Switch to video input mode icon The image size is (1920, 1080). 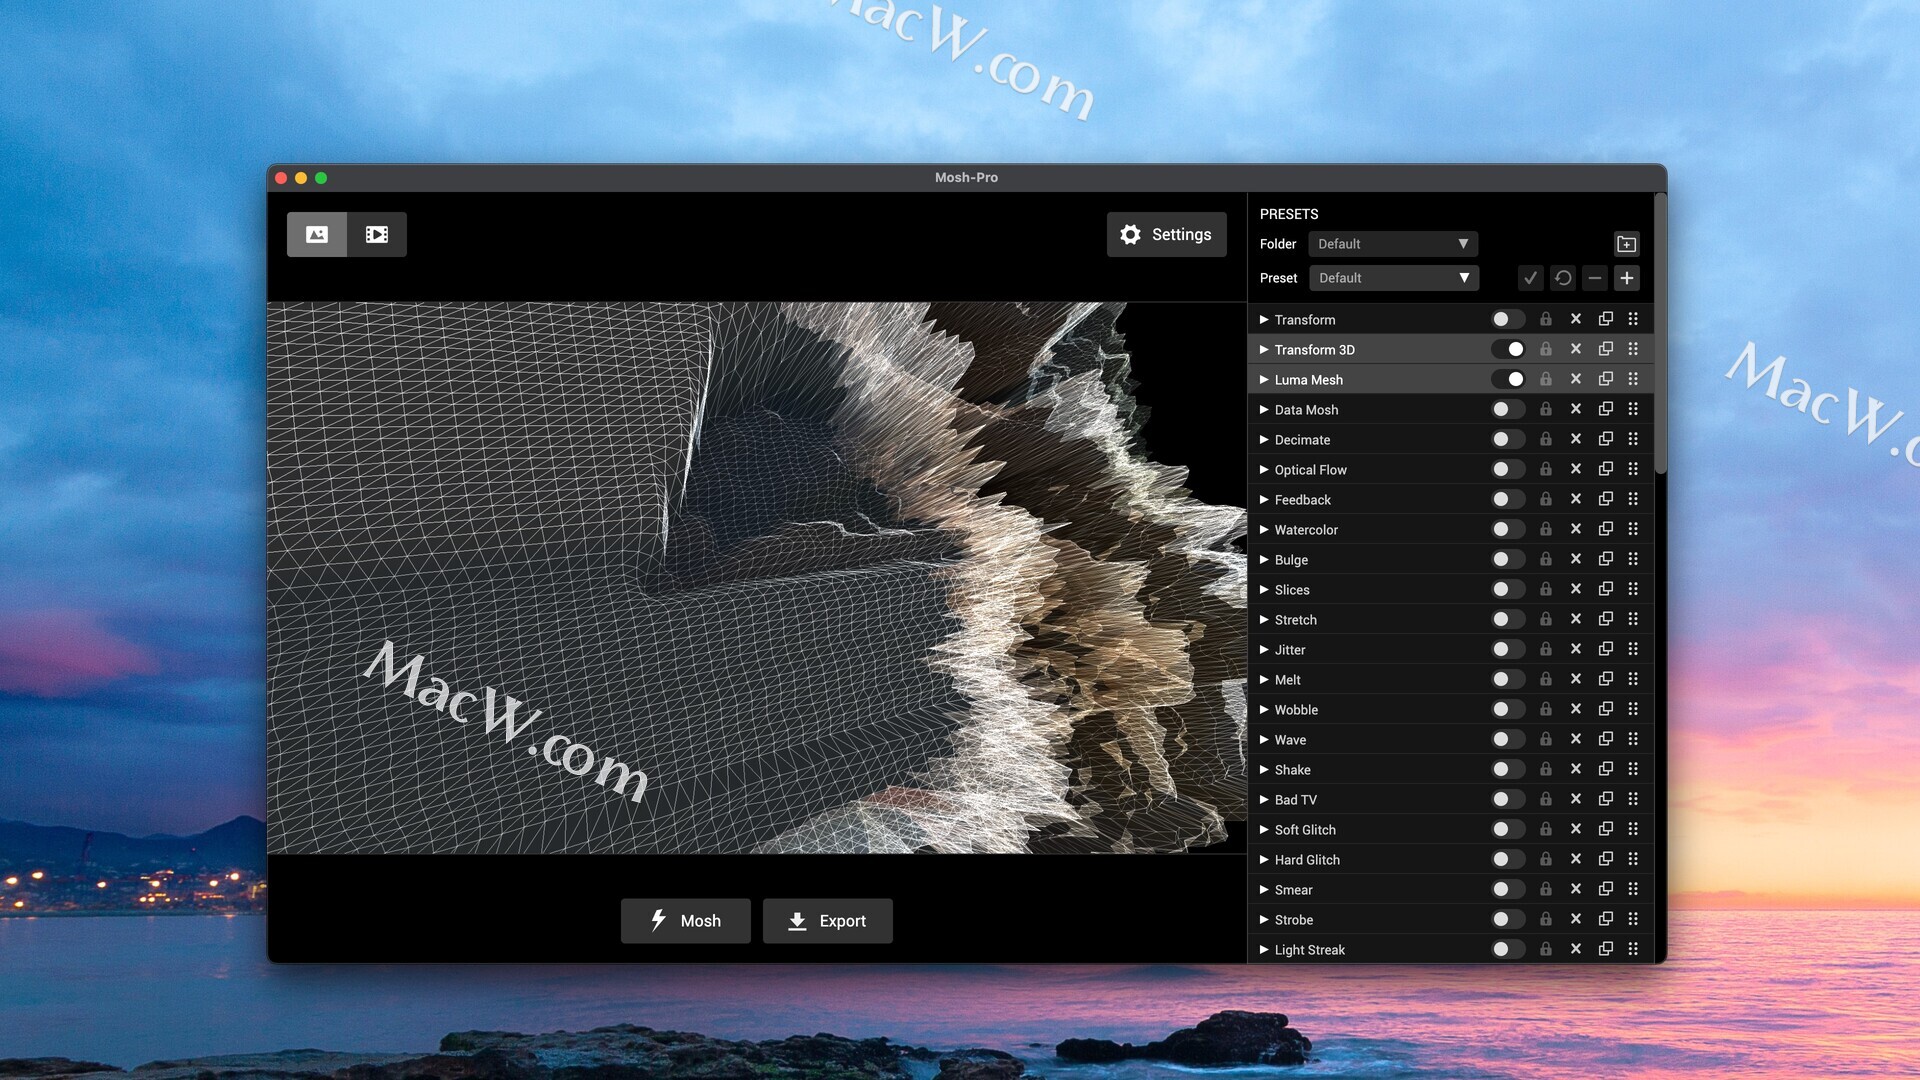click(377, 234)
